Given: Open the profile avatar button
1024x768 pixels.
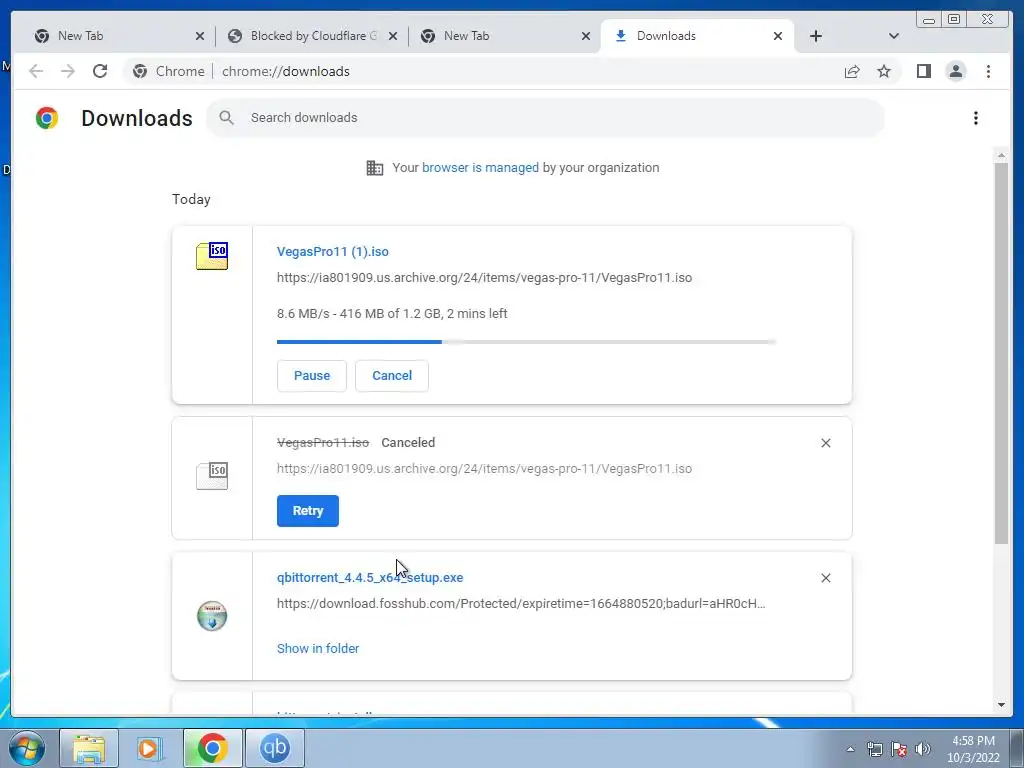Looking at the screenshot, I should pyautogui.click(x=955, y=71).
